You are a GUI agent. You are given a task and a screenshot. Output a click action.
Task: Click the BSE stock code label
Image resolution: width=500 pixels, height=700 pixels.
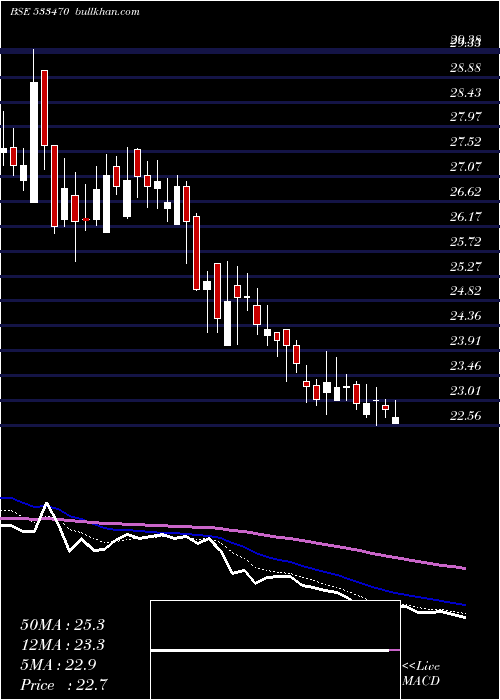[x=39, y=12]
